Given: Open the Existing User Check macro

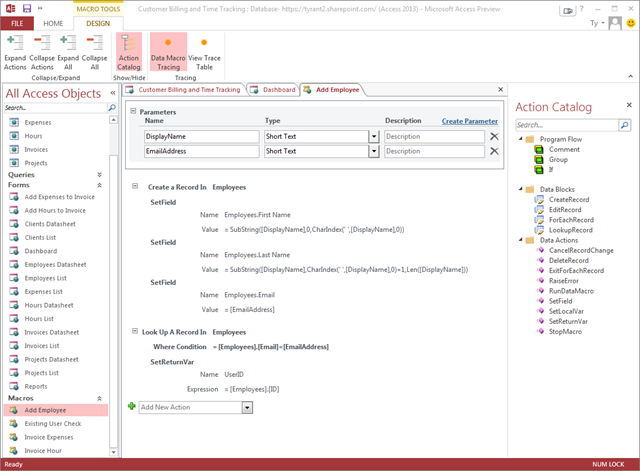Looking at the screenshot, I should pyautogui.click(x=53, y=424).
